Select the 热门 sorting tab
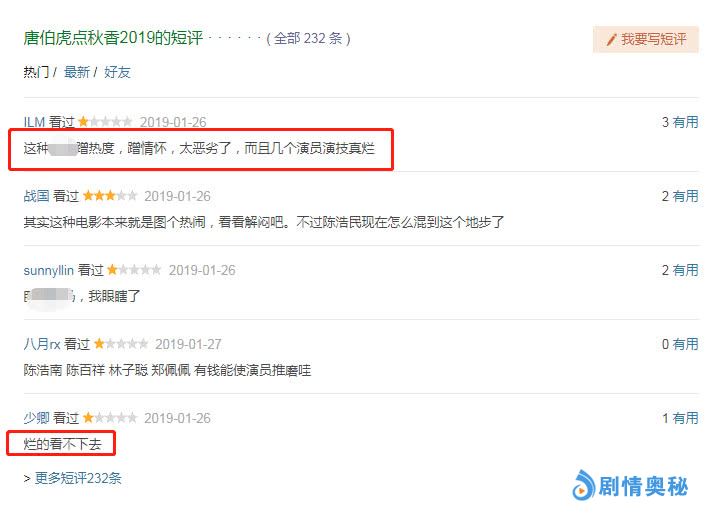 tap(37, 72)
